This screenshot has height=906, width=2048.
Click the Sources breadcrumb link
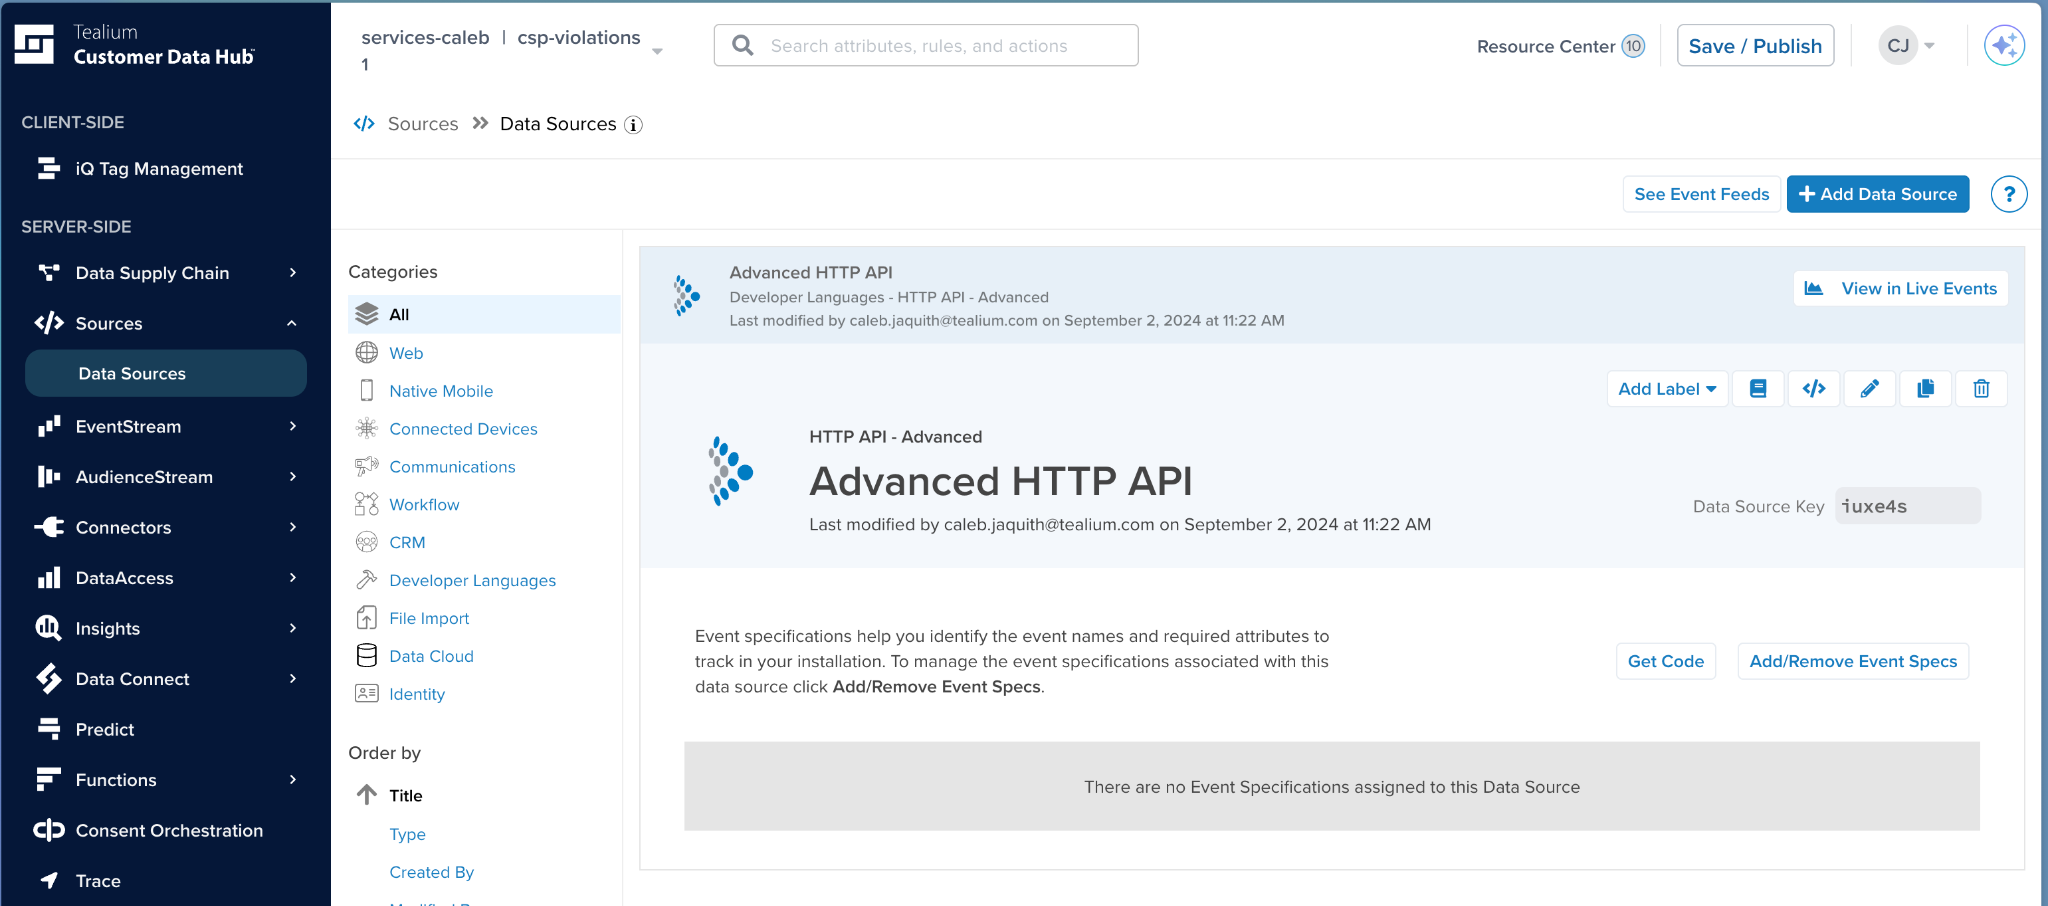[423, 124]
